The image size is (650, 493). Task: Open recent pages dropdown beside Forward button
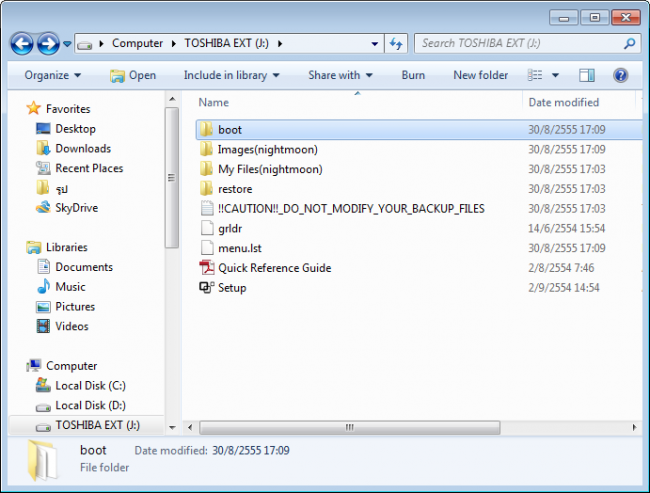67,44
